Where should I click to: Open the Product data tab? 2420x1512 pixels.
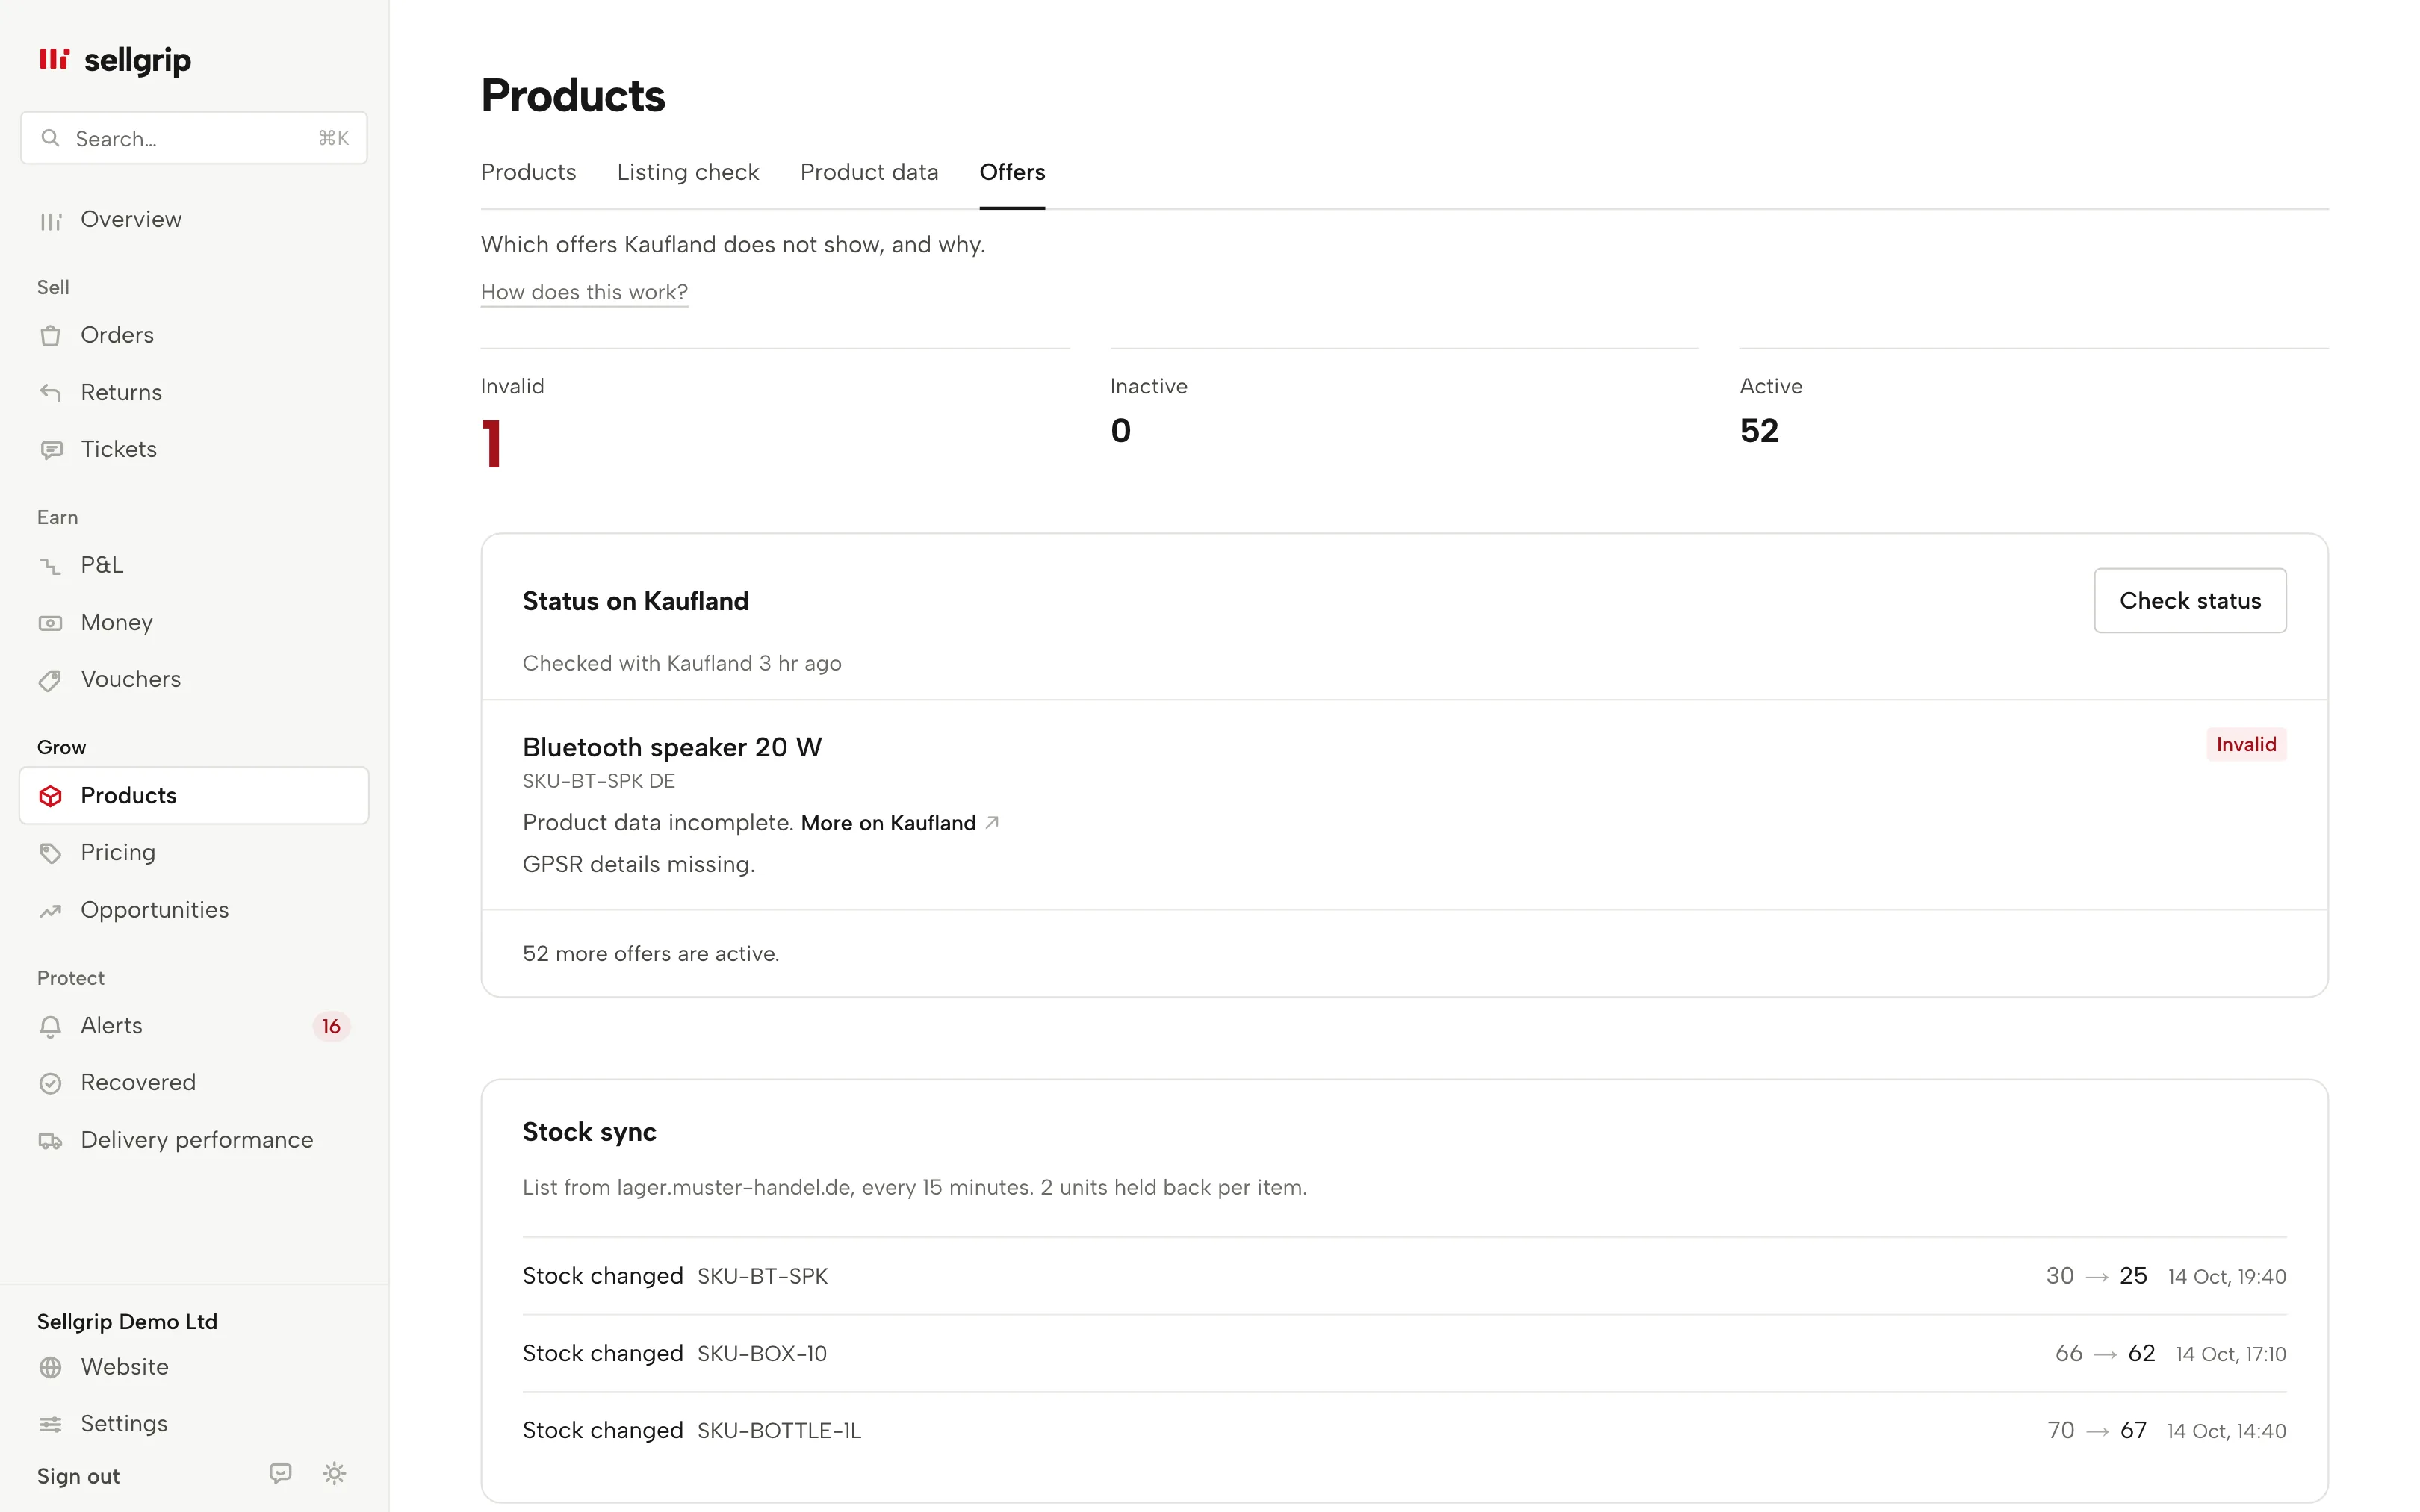pos(869,172)
